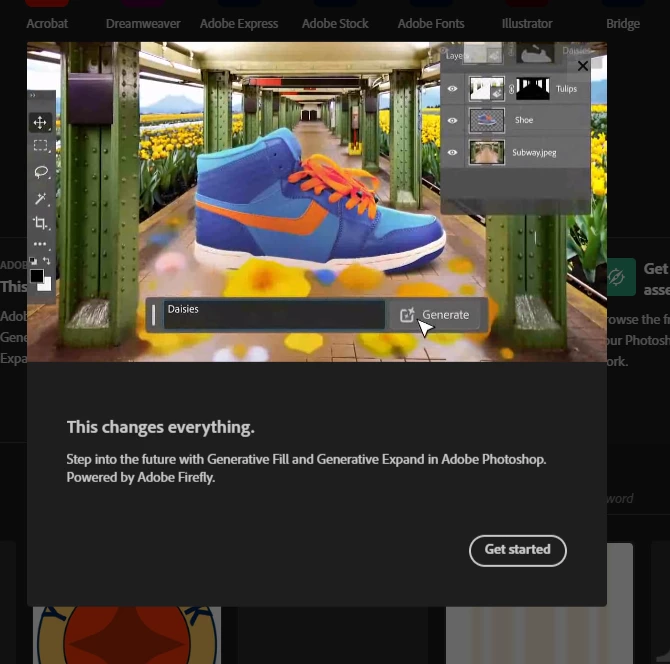Screen dimensions: 670x664
Task: Select the Subway.jpeg layer thumbnail
Action: coord(487,153)
